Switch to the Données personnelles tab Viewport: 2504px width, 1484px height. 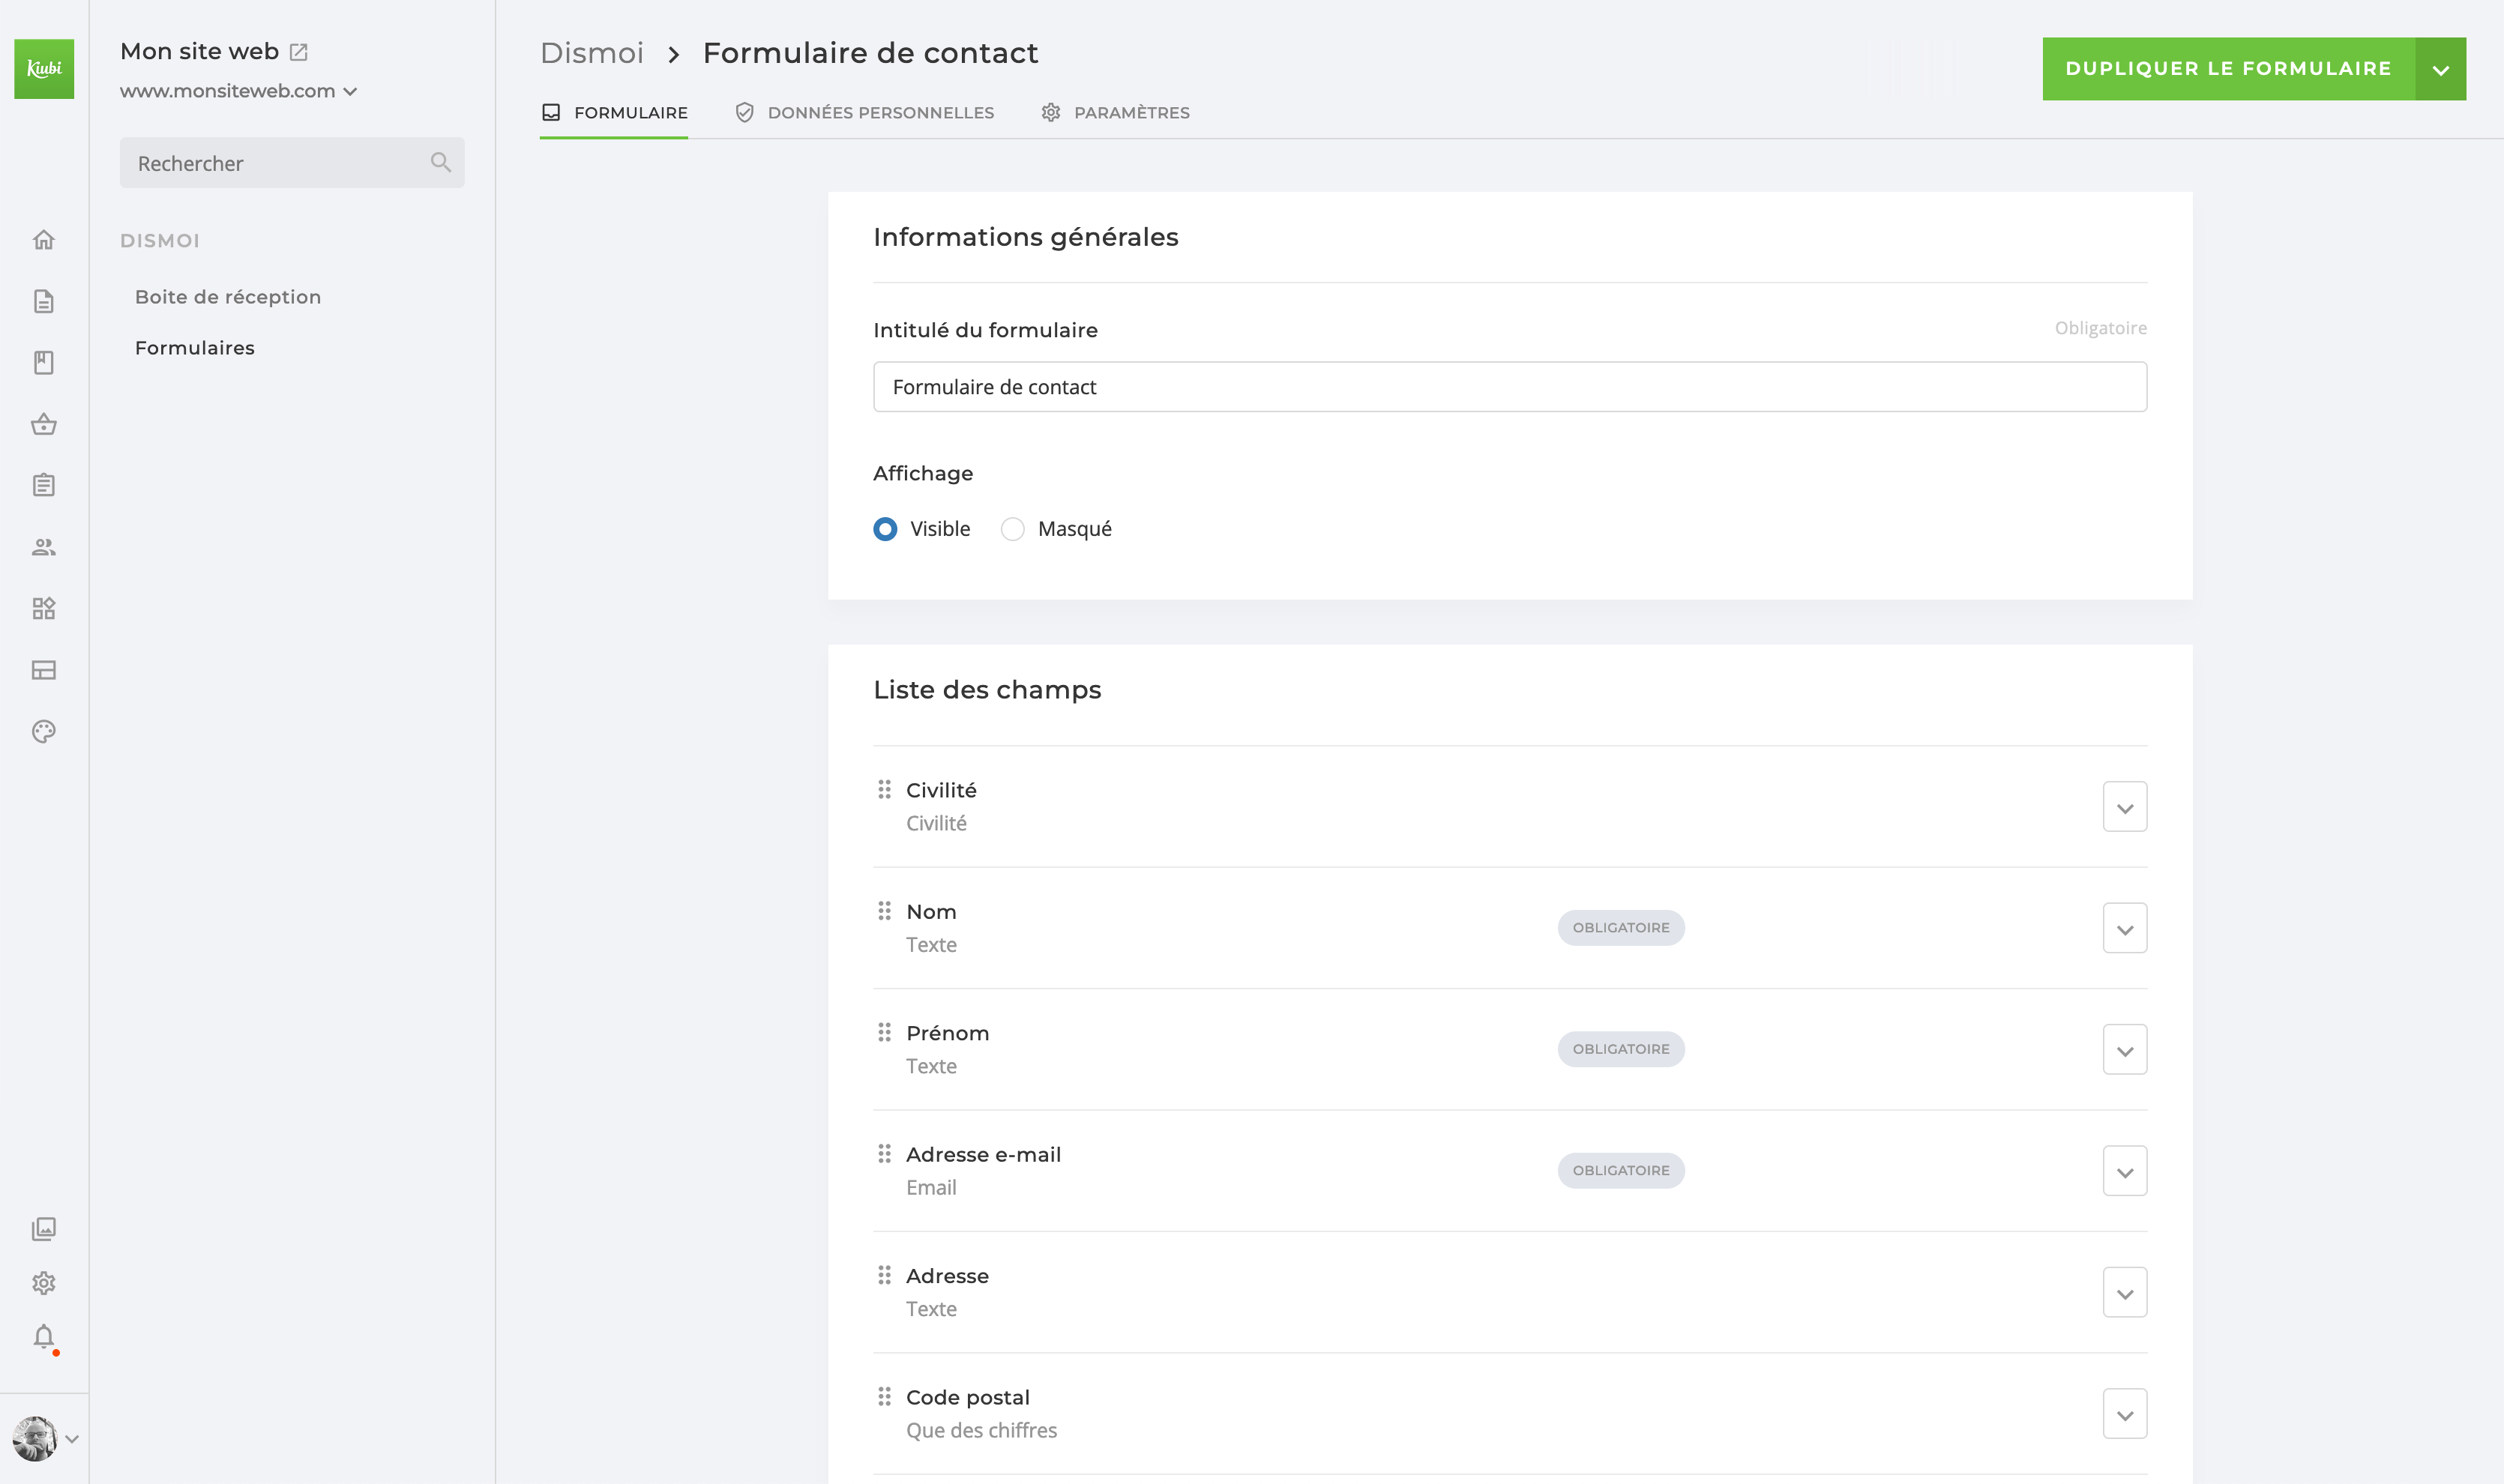[x=864, y=113]
